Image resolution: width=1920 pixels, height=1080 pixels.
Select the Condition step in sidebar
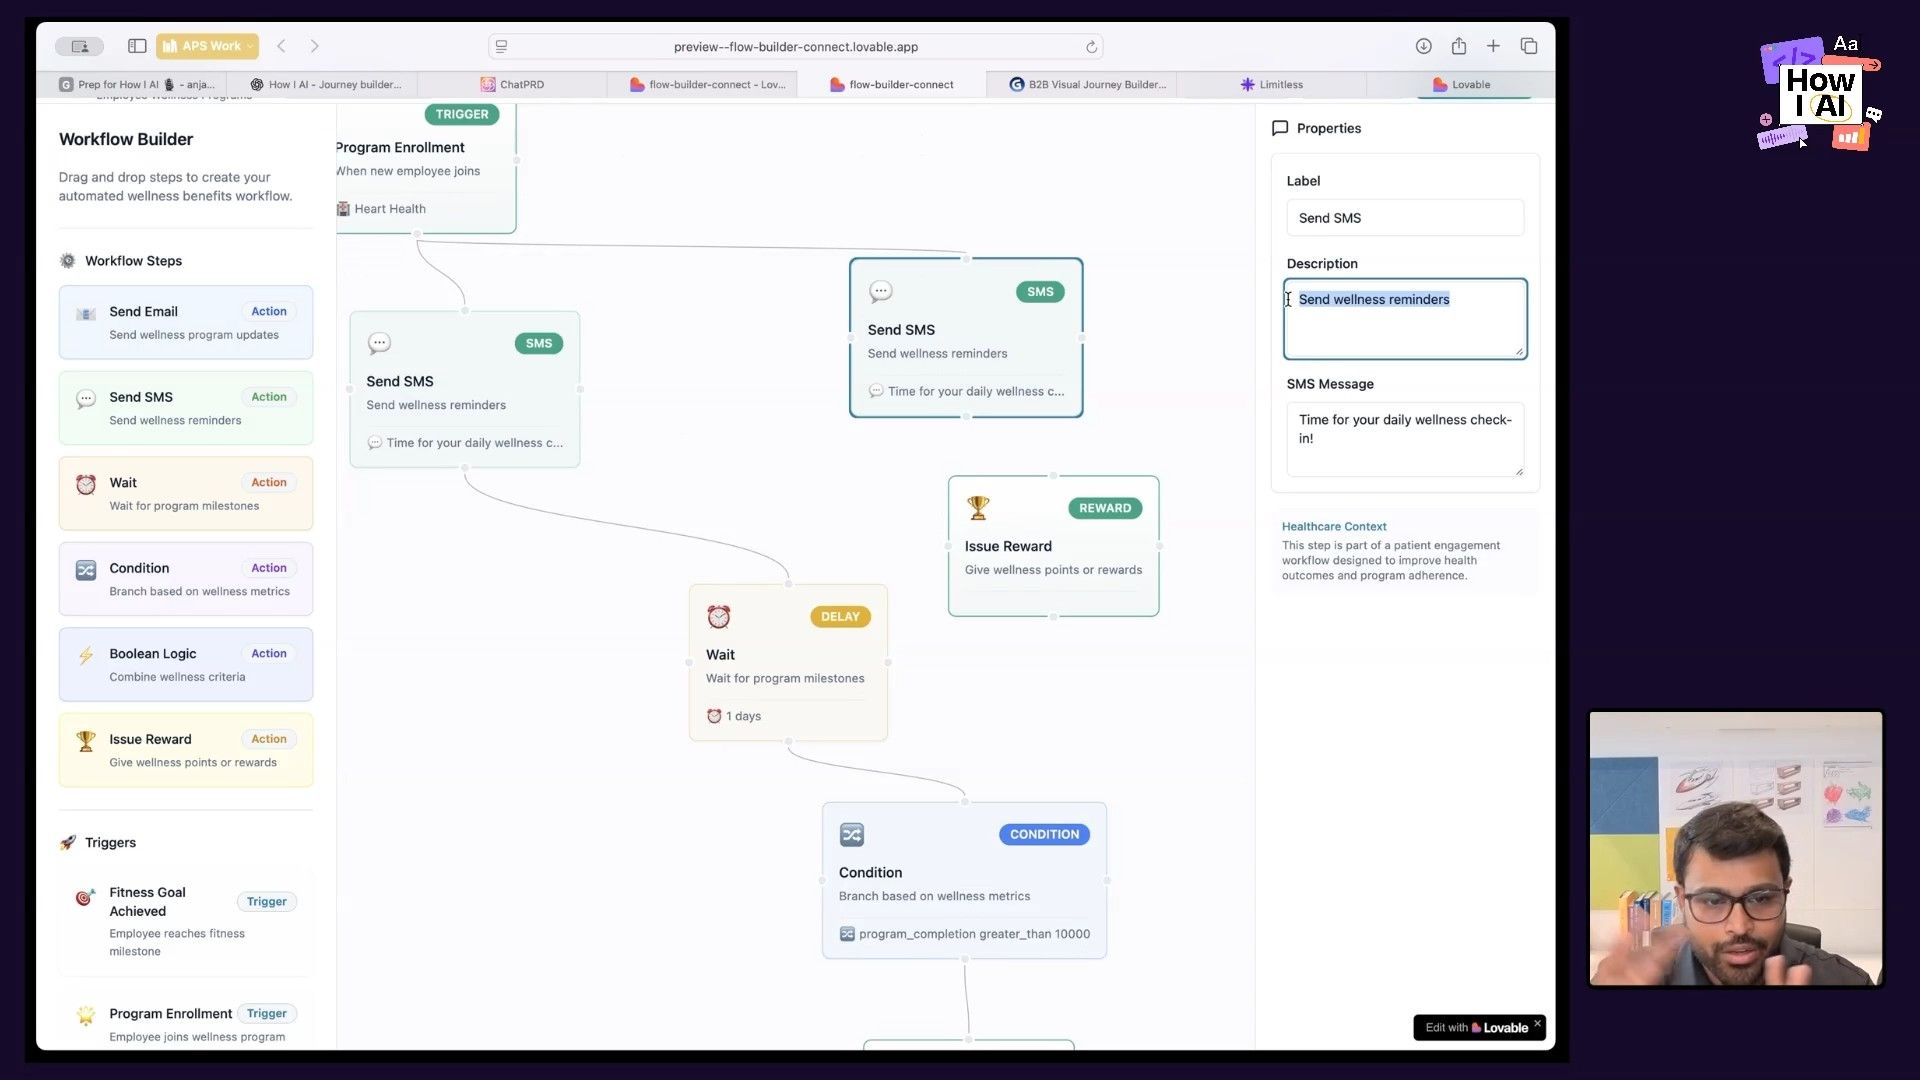point(186,579)
